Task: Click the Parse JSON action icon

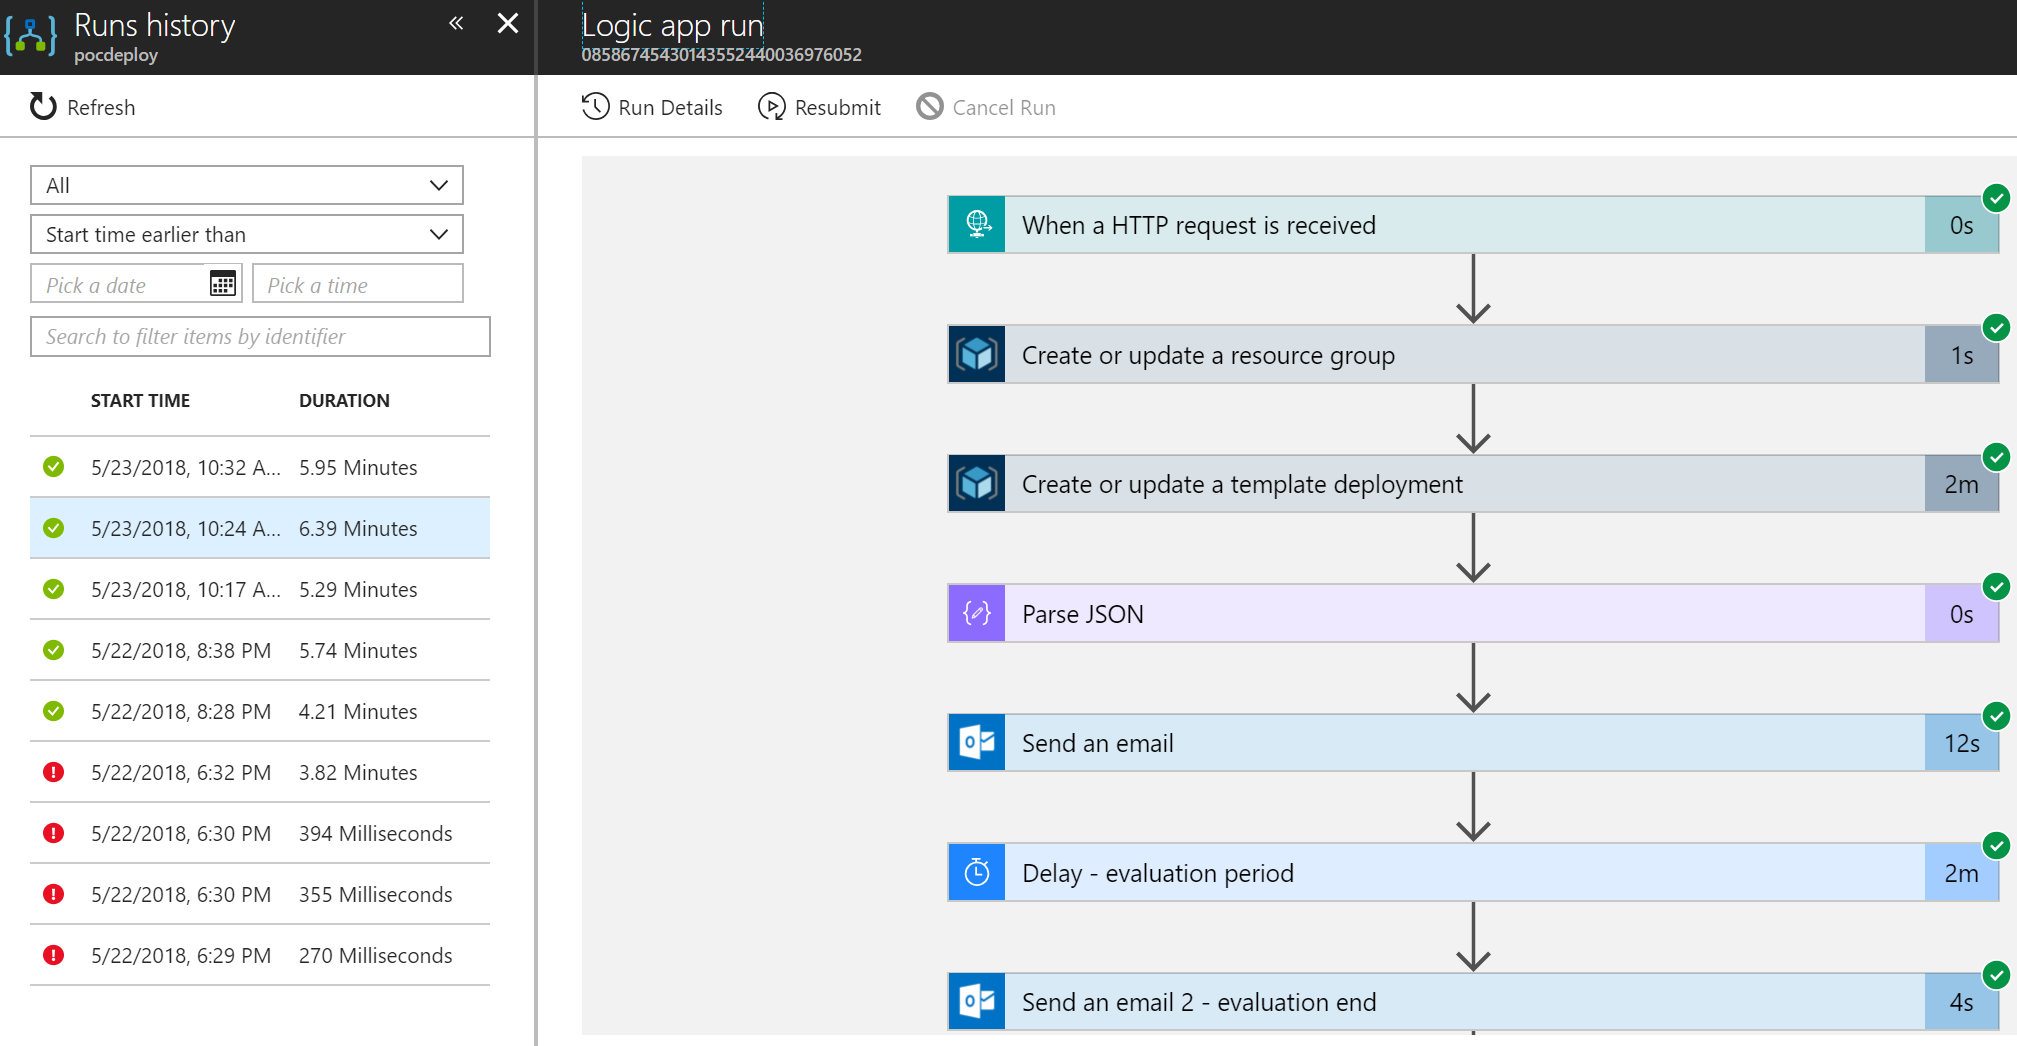Action: (x=977, y=614)
